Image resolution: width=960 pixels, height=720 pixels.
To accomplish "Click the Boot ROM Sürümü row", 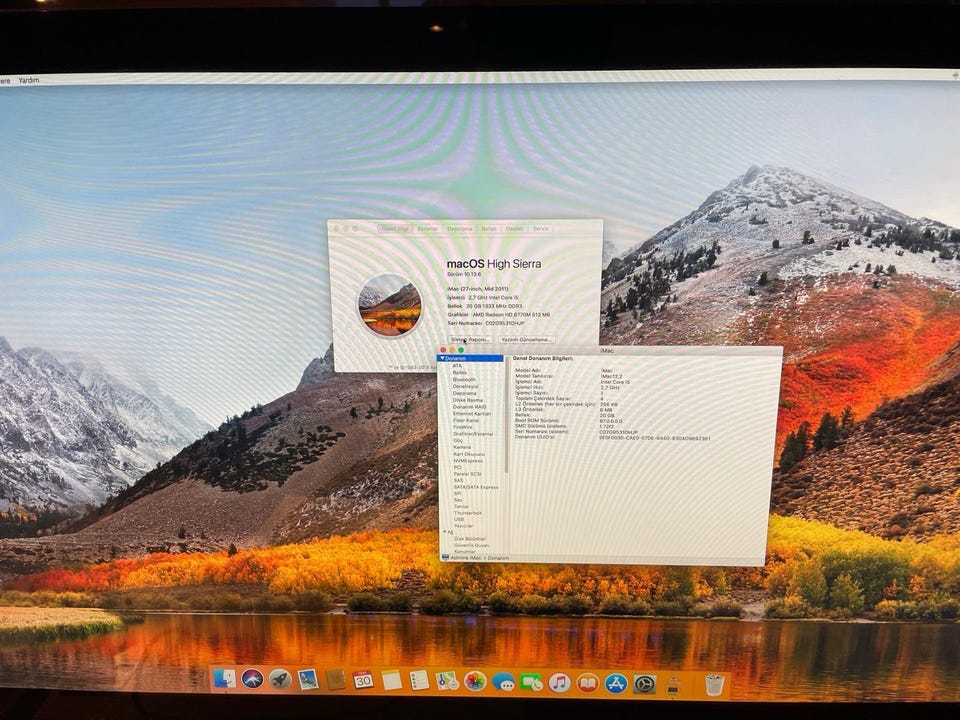I will pyautogui.click(x=569, y=421).
